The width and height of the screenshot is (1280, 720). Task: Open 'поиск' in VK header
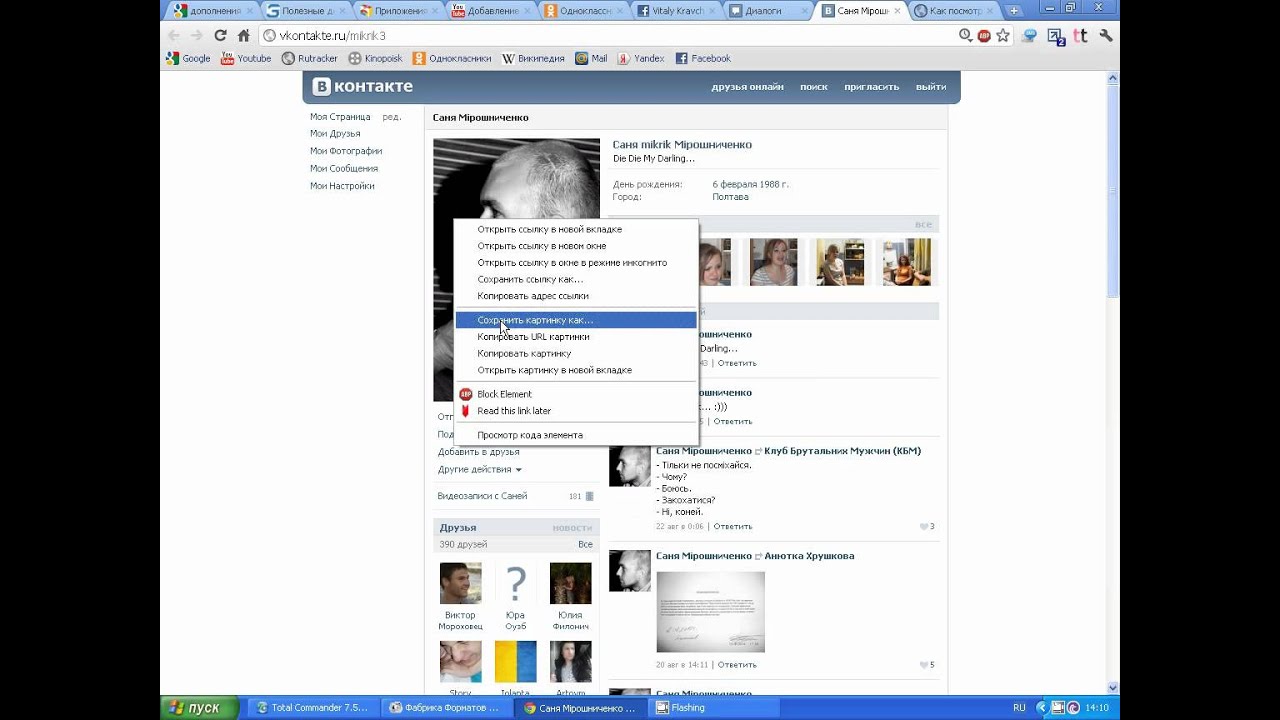813,87
